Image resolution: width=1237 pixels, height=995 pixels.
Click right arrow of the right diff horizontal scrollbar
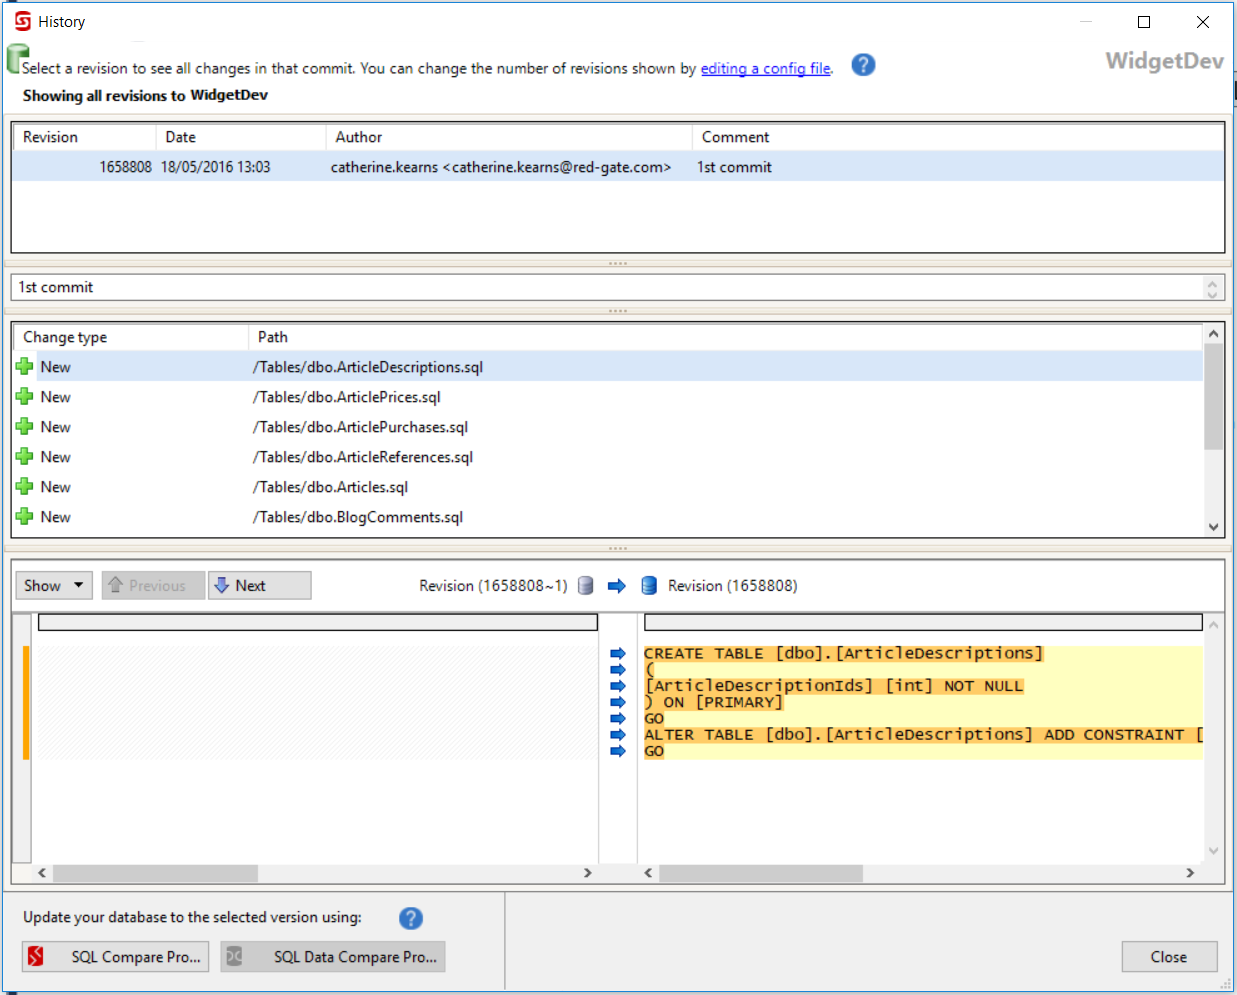[1190, 873]
